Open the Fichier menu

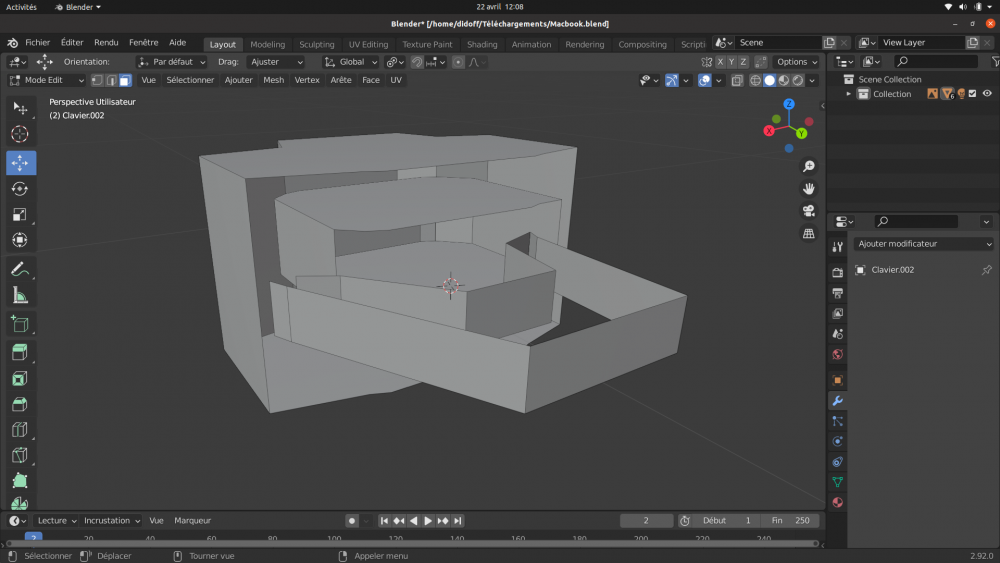38,42
